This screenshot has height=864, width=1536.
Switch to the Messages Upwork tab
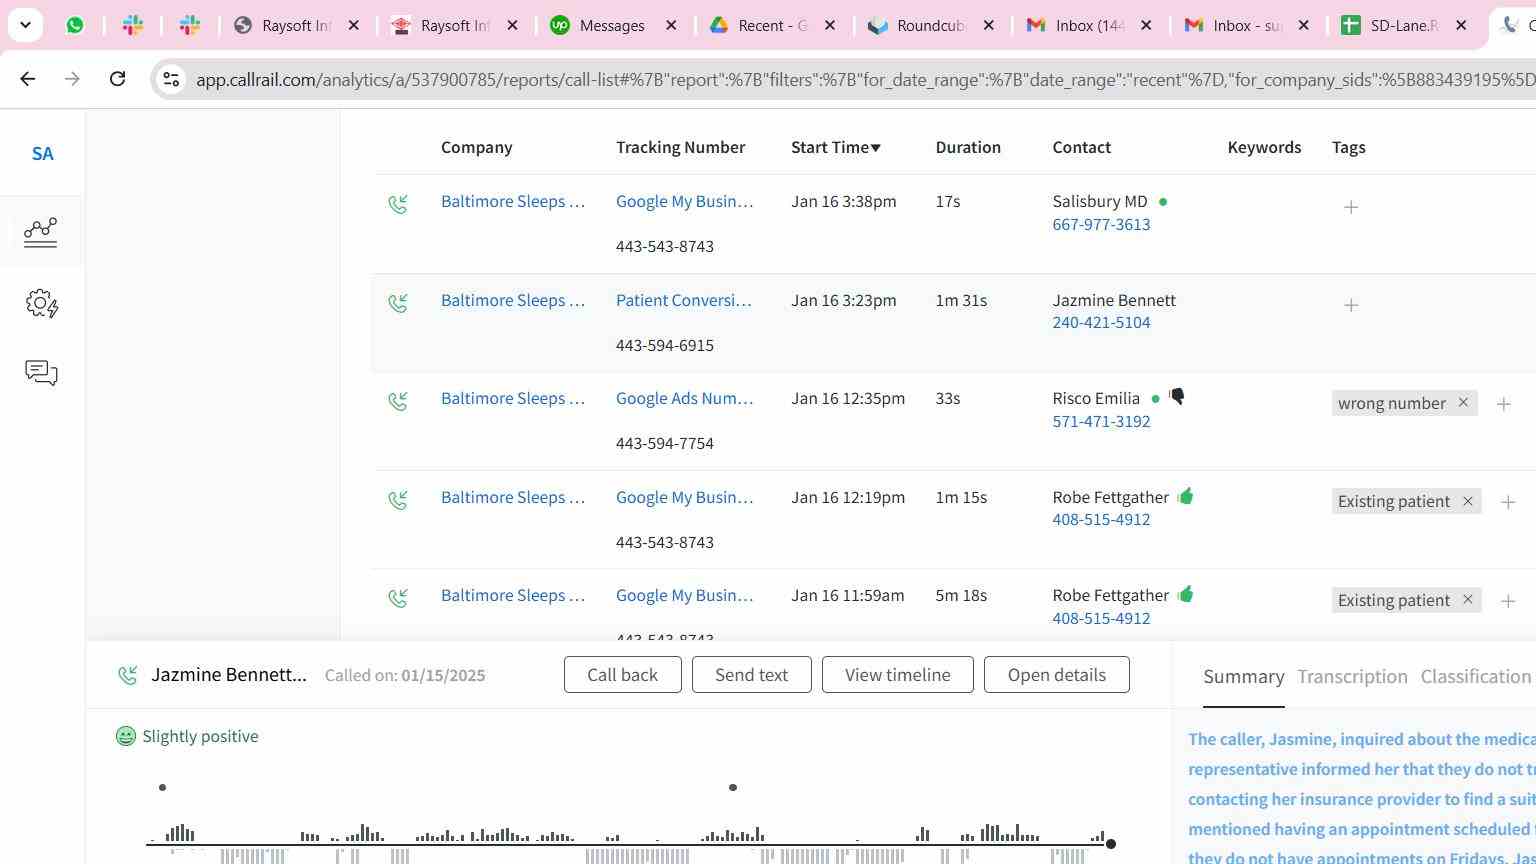click(611, 25)
